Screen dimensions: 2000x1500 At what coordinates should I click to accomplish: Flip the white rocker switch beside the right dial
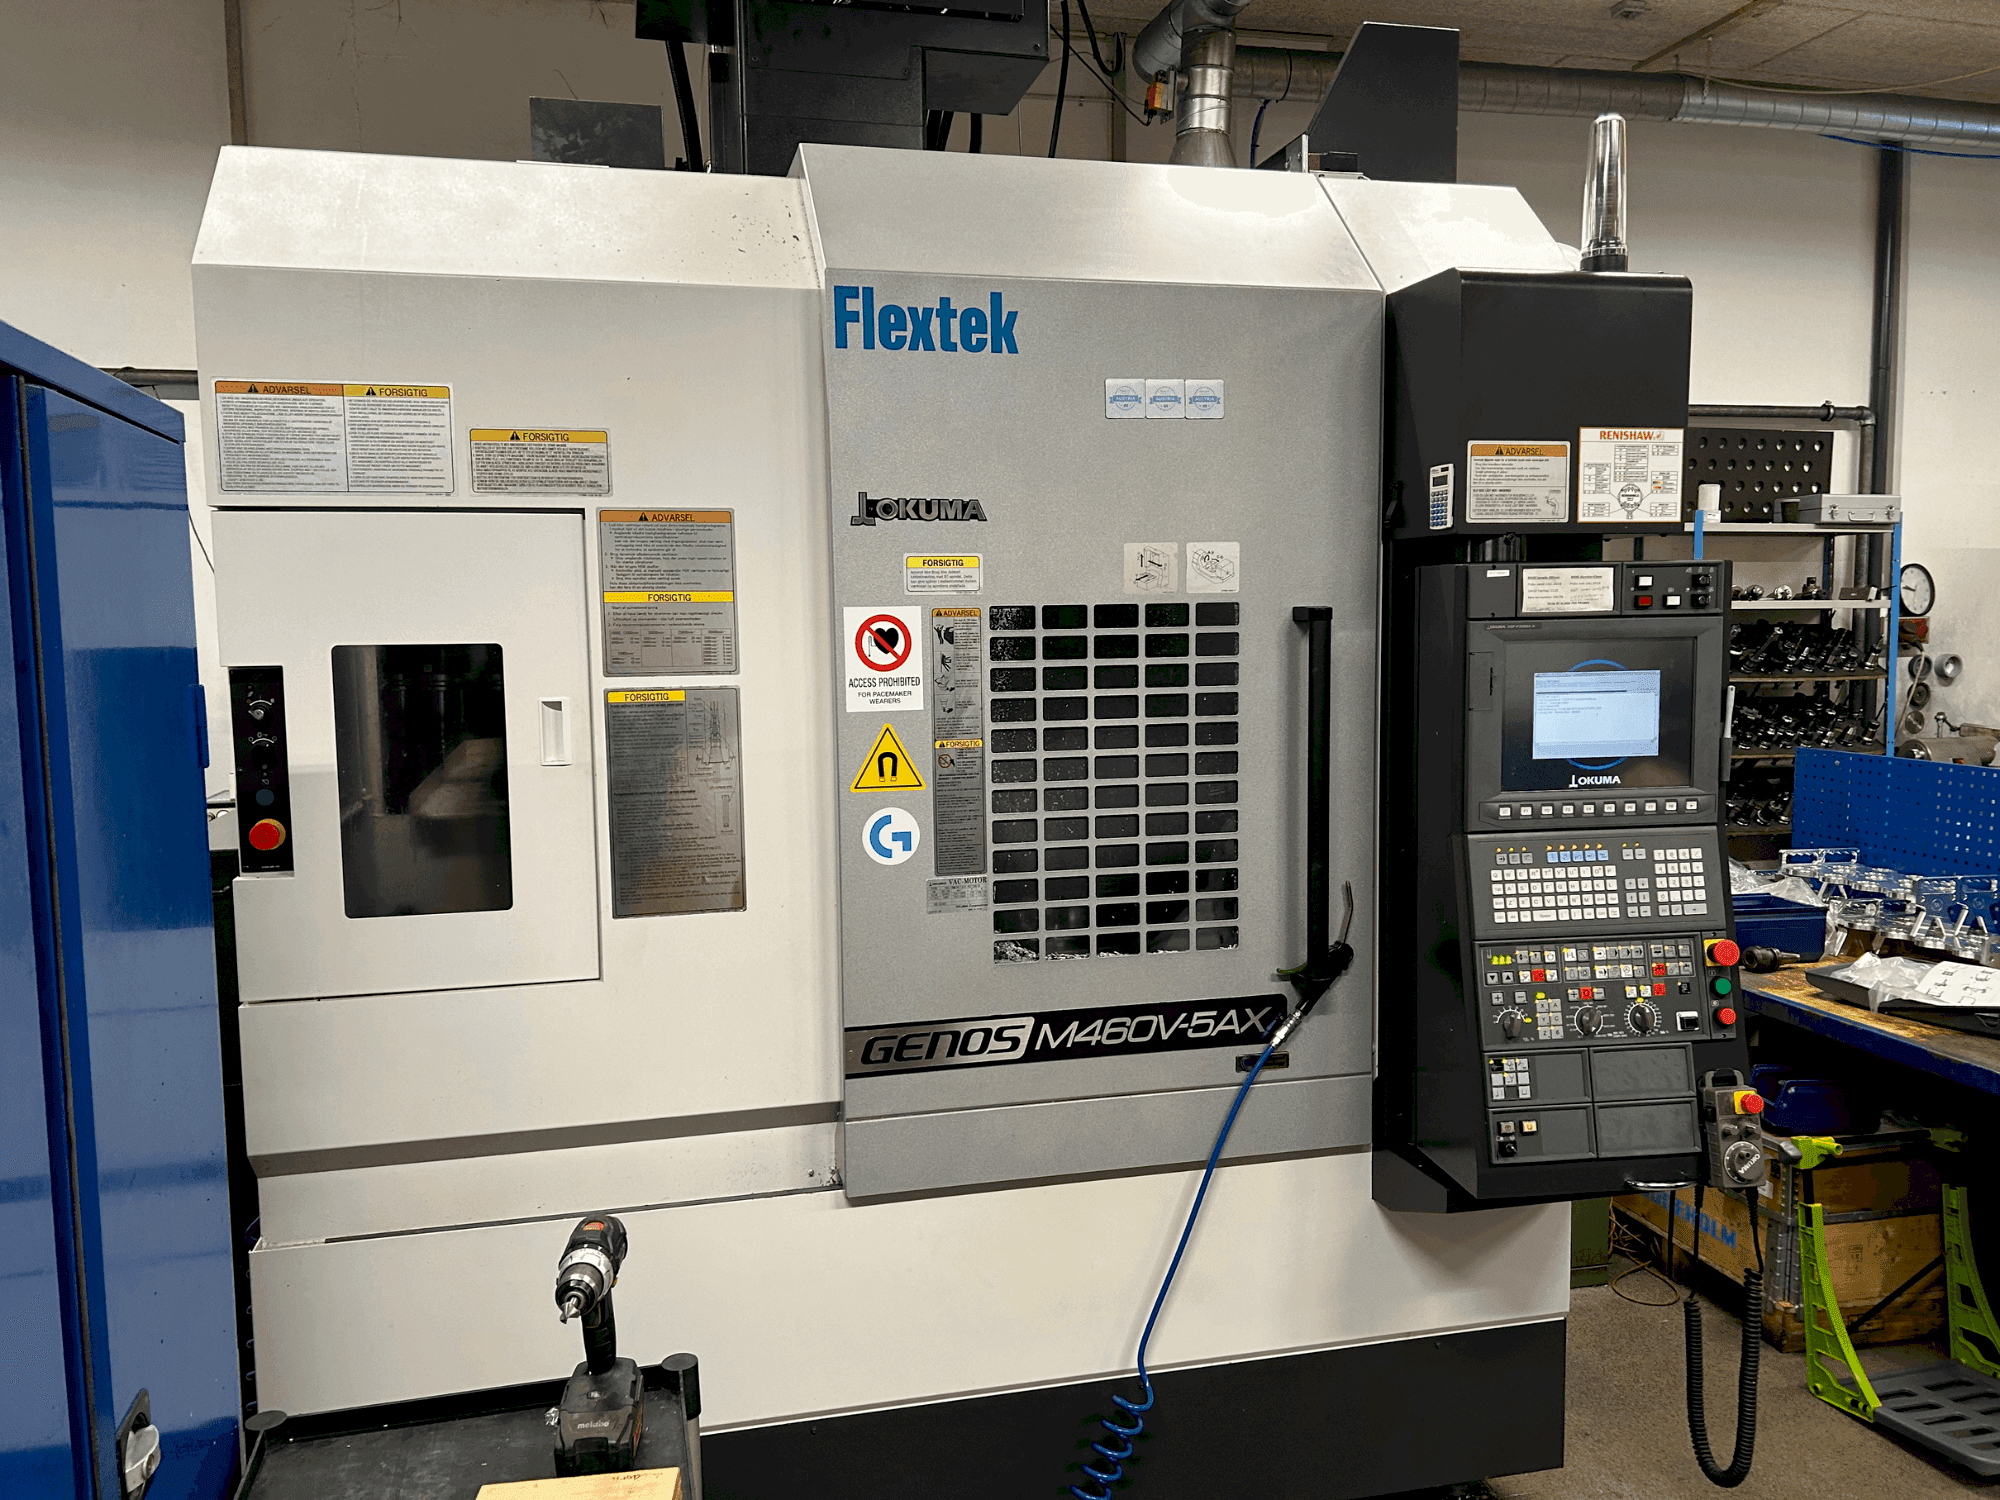coord(1687,1021)
